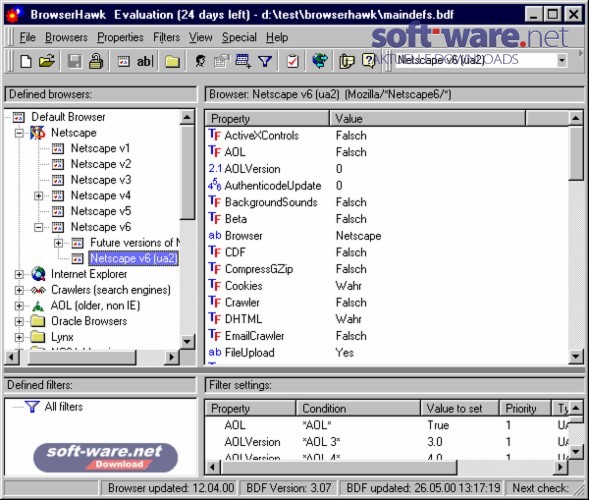Click scroll left arrow of filter settings

(213, 467)
